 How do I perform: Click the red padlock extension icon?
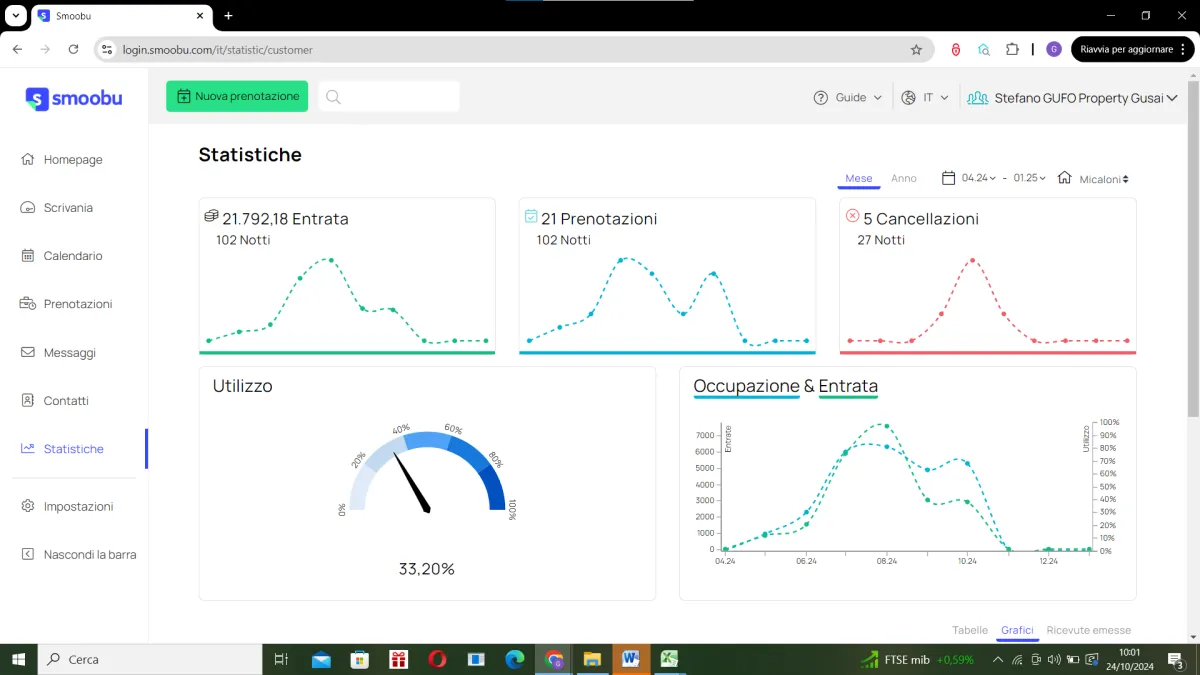(956, 49)
